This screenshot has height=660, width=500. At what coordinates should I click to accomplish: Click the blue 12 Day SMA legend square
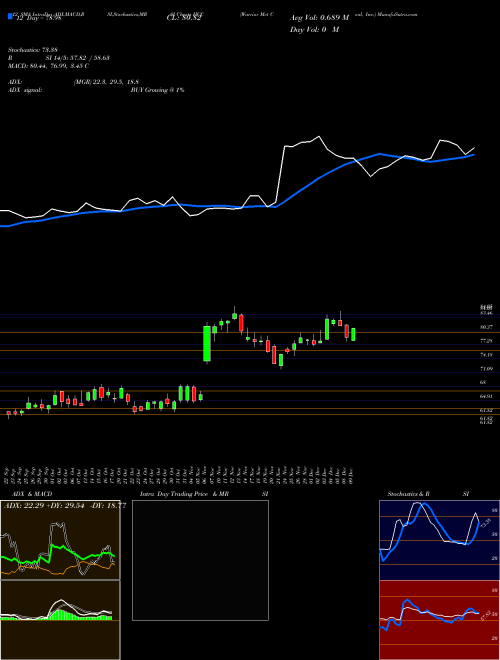point(10,17)
